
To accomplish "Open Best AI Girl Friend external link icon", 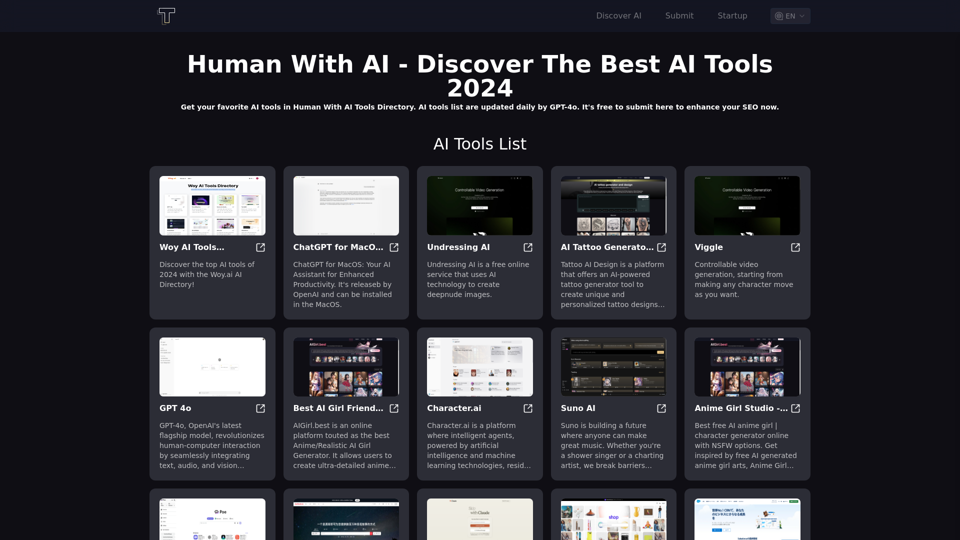I will 394,408.
